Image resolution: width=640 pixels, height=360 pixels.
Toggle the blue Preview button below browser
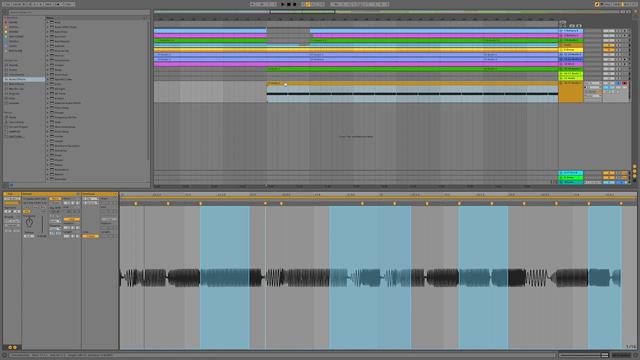(x=11, y=185)
